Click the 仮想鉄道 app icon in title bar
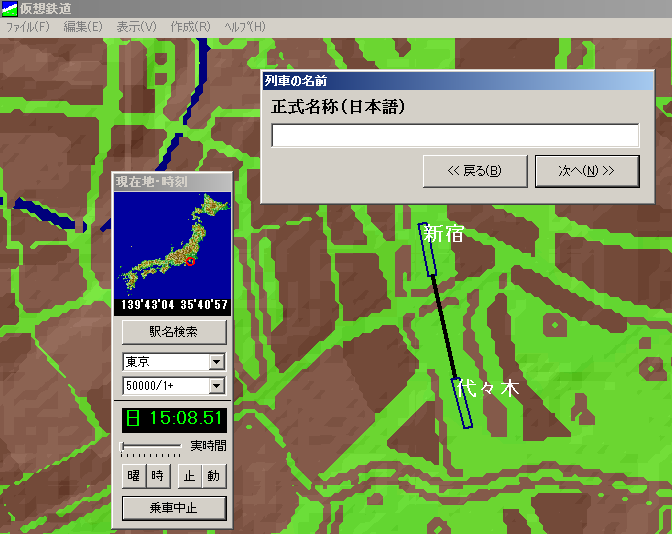Screen dimensions: 672x534 tap(9, 9)
